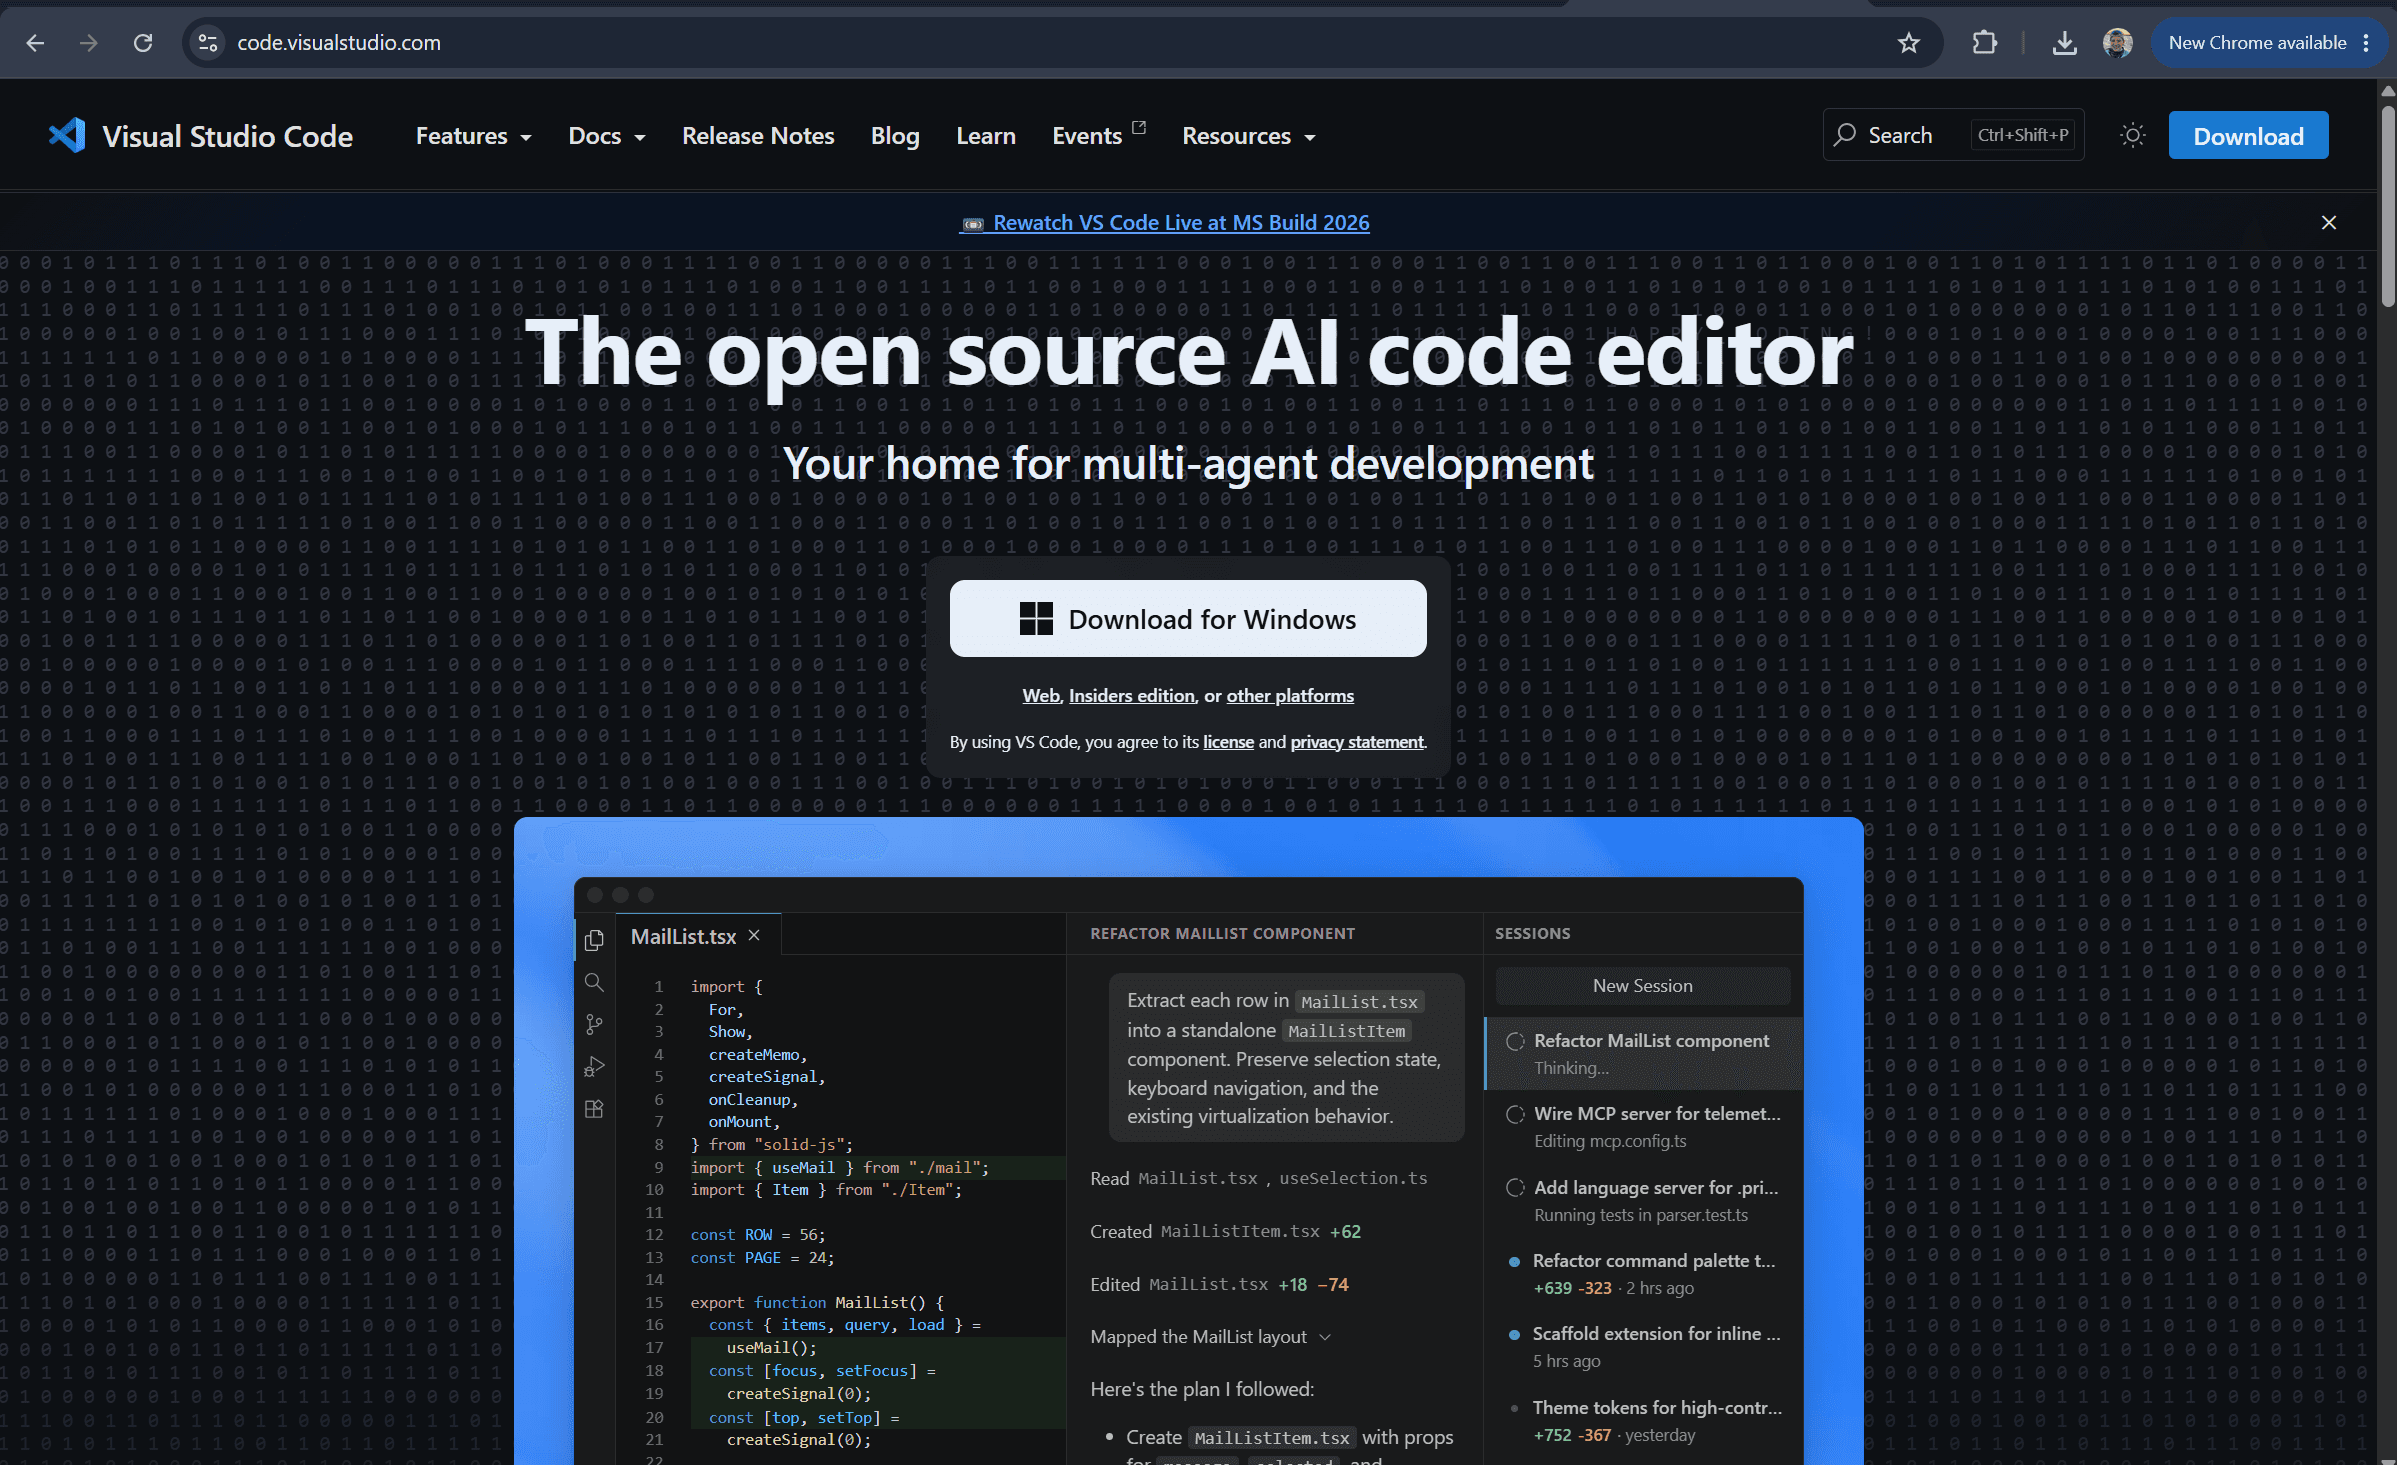Expand the 'Mapped the MailList layout' chevron
The height and width of the screenshot is (1465, 2397).
pyautogui.click(x=1325, y=1337)
